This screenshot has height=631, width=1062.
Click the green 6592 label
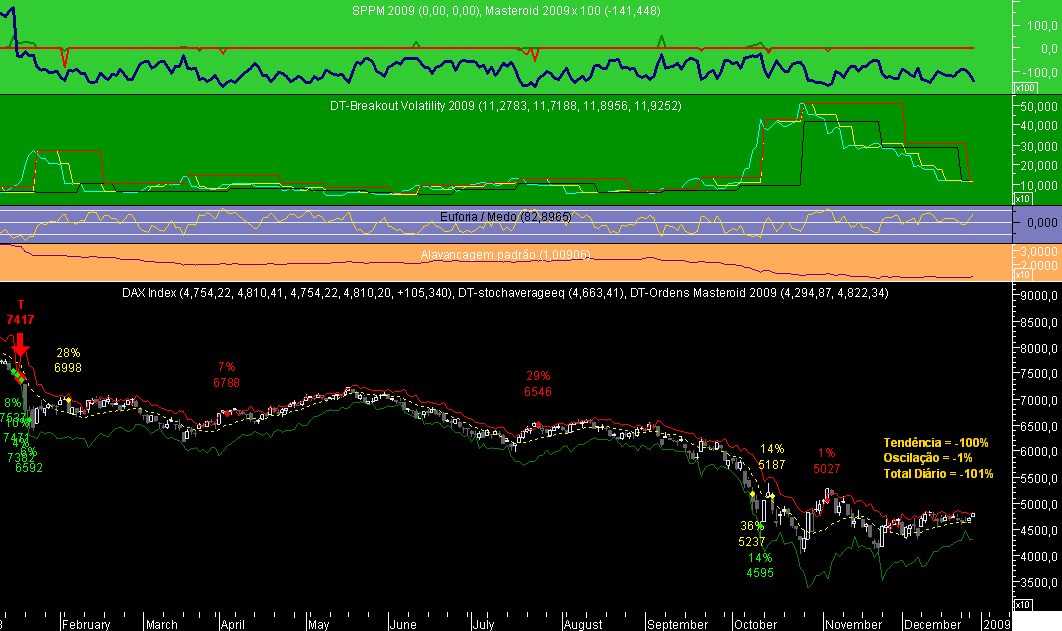point(28,467)
